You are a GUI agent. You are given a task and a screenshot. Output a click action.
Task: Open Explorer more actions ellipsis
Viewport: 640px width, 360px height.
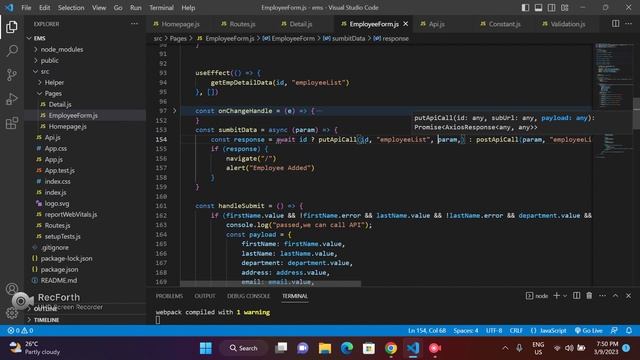(x=134, y=24)
